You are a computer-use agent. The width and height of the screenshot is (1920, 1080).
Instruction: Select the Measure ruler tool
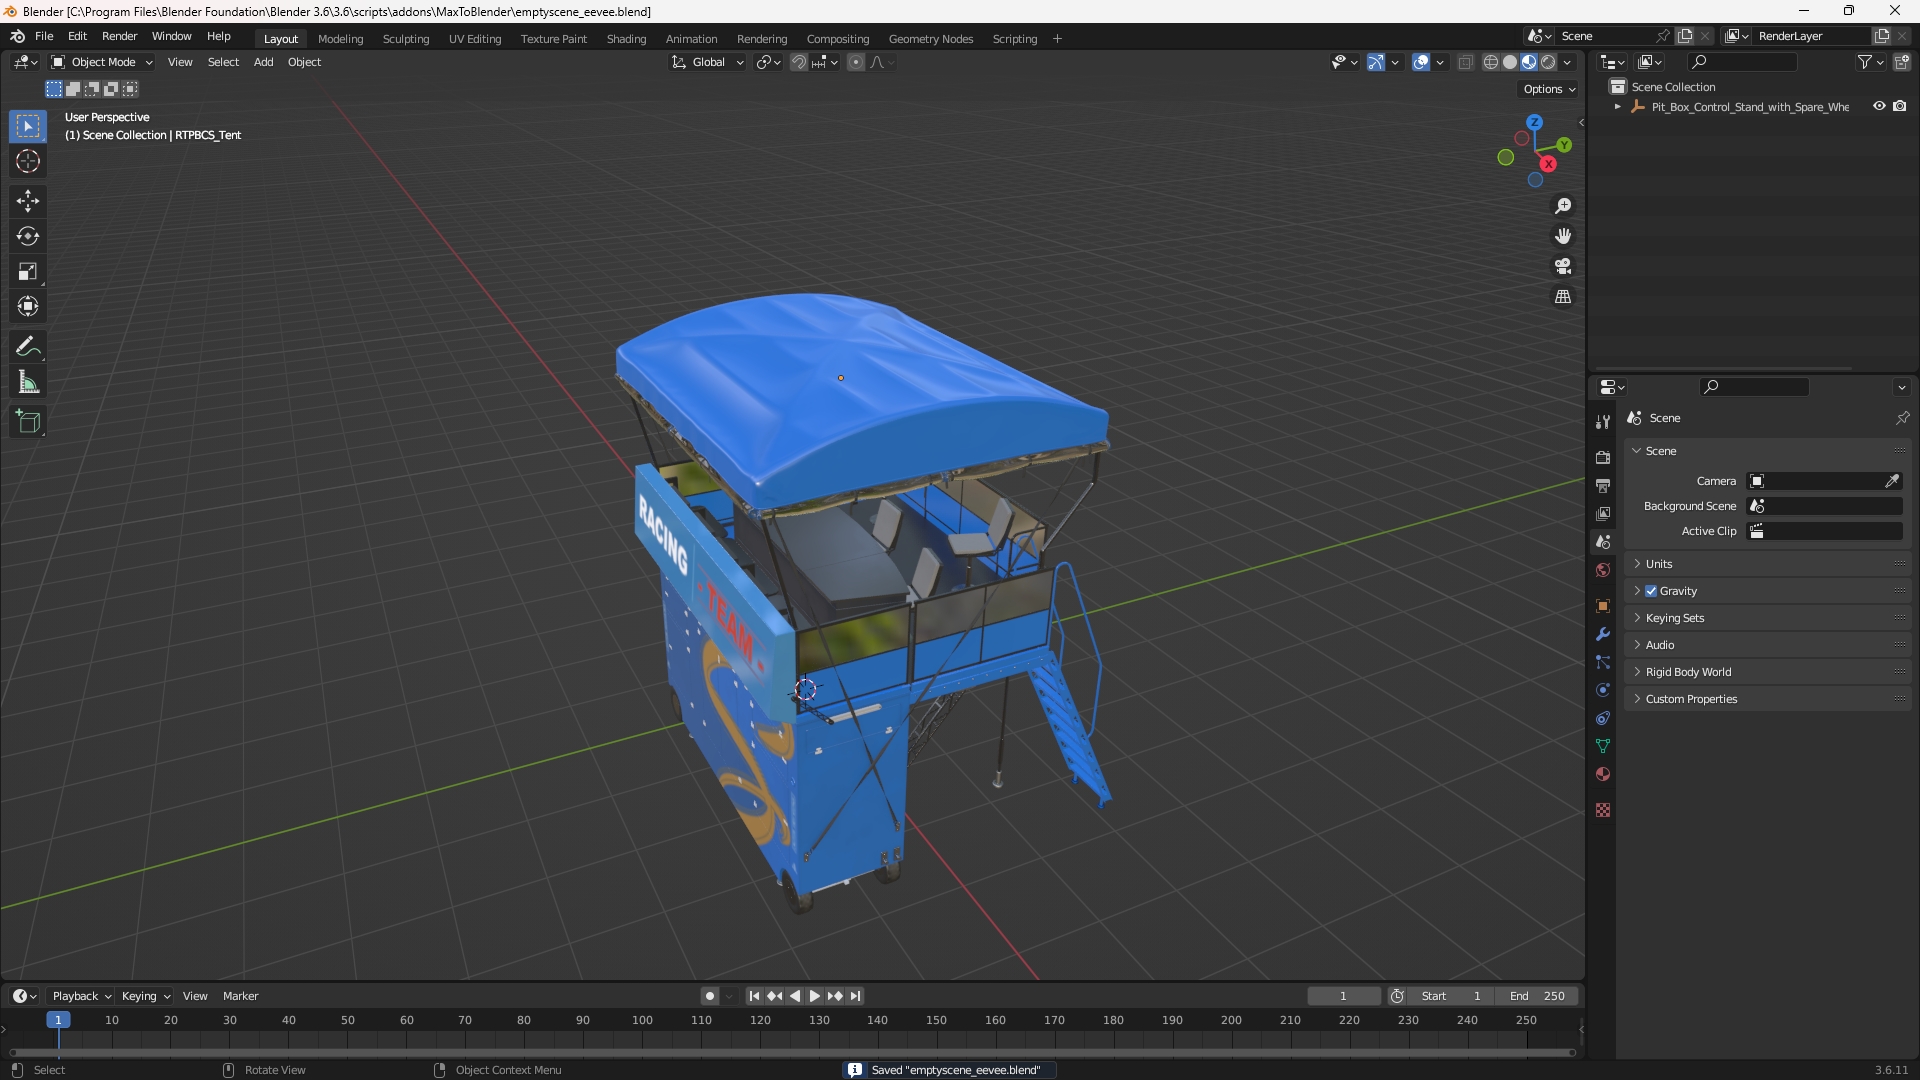click(28, 382)
